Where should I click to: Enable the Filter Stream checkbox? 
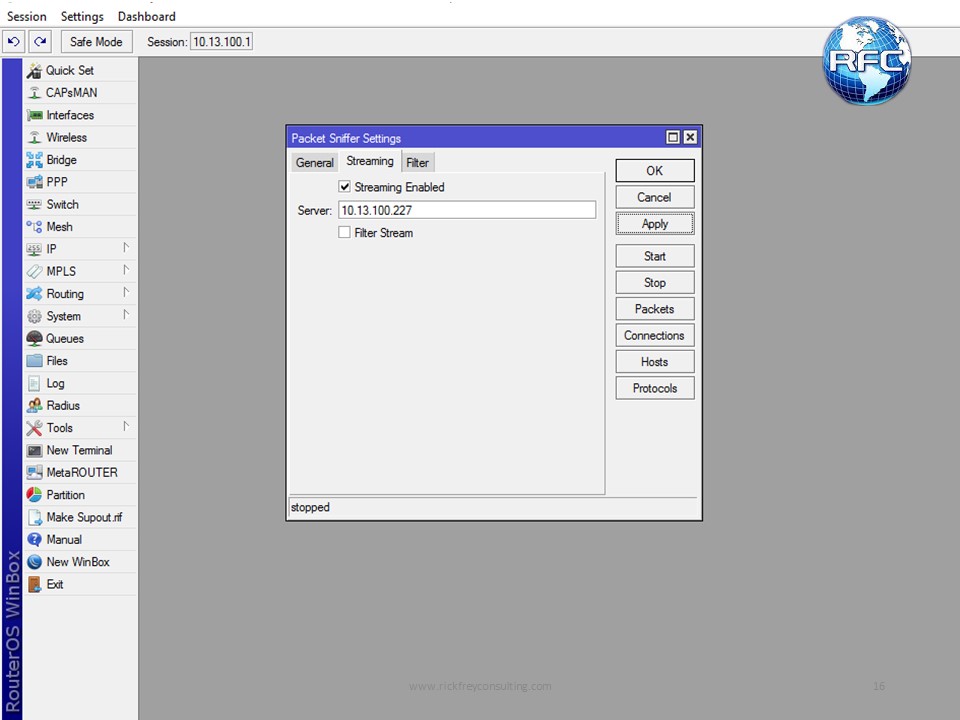[345, 233]
